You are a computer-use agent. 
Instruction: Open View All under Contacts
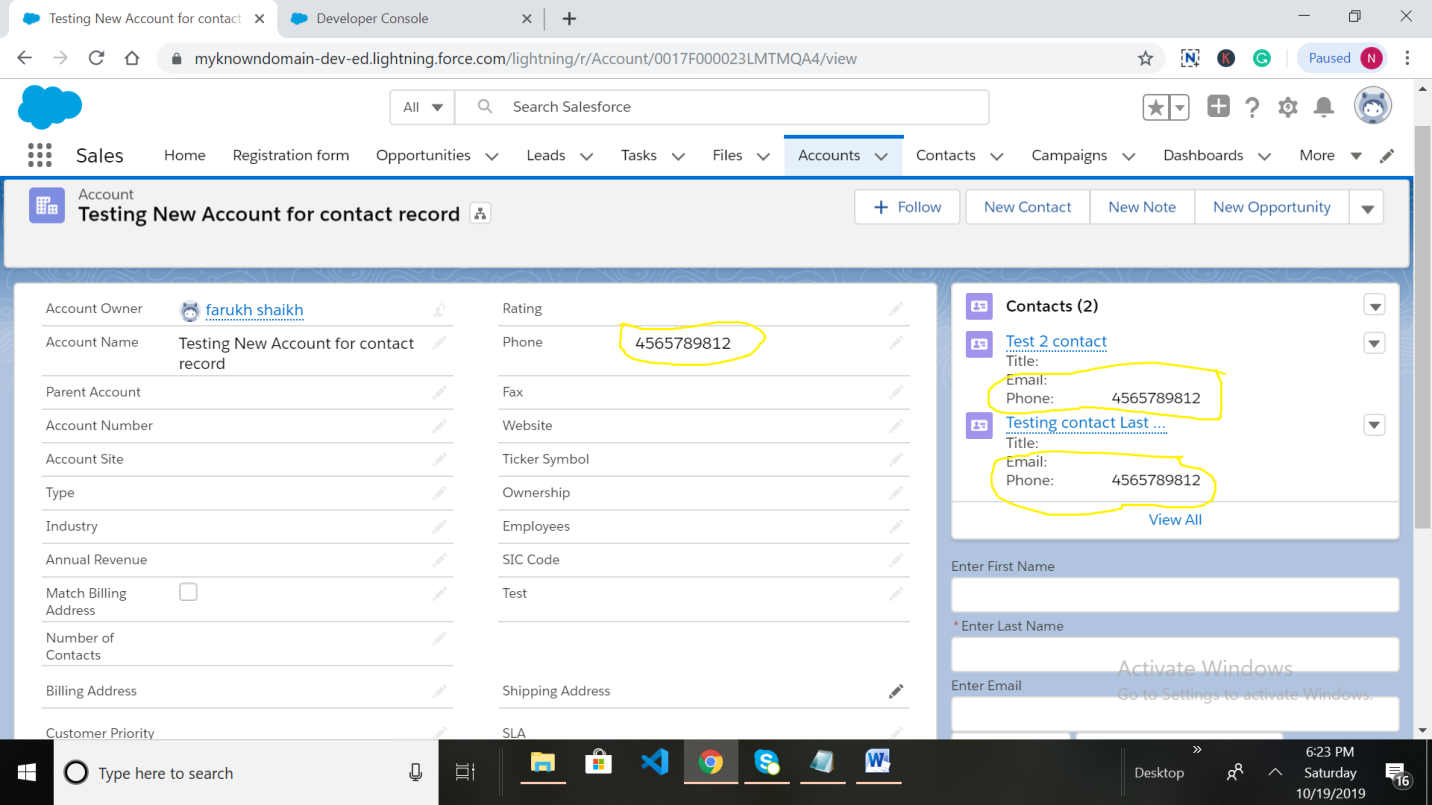(1174, 519)
